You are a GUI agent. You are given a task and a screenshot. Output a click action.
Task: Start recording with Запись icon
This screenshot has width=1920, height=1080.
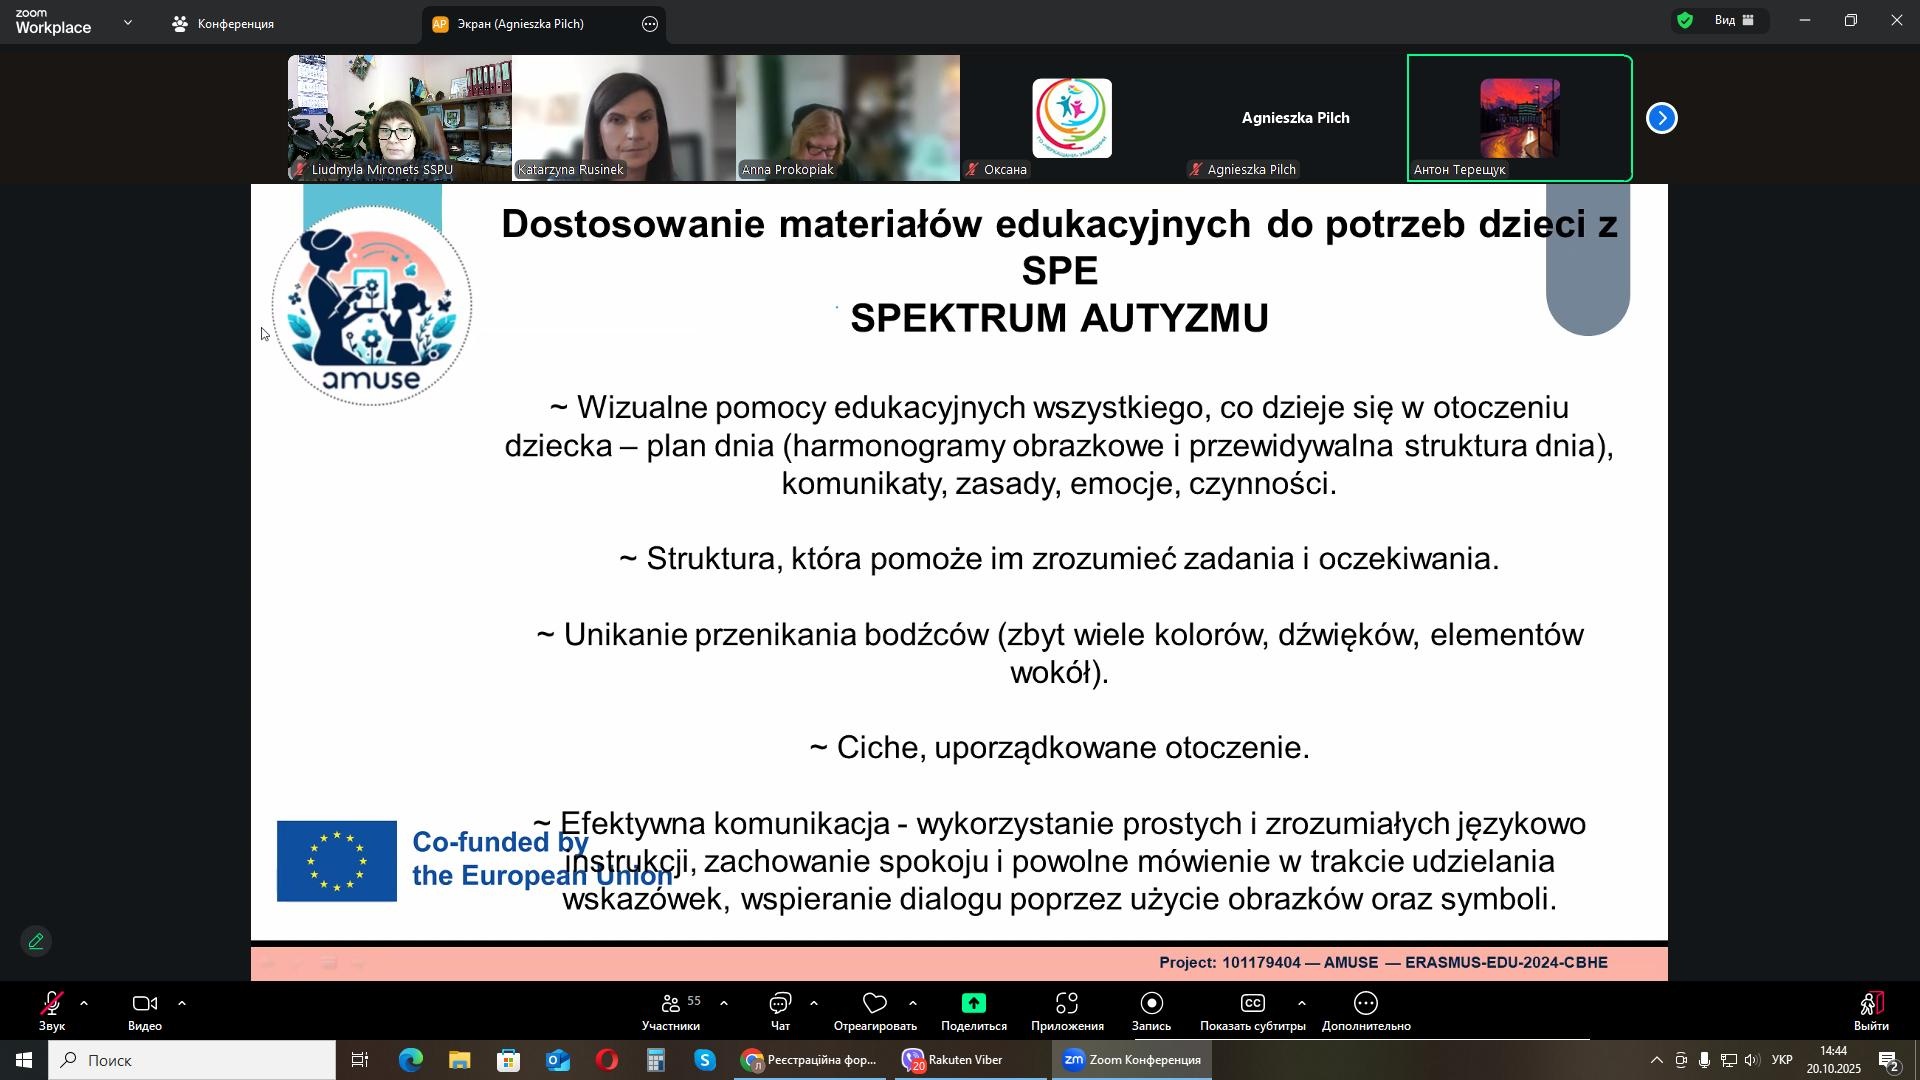coord(1151,1005)
